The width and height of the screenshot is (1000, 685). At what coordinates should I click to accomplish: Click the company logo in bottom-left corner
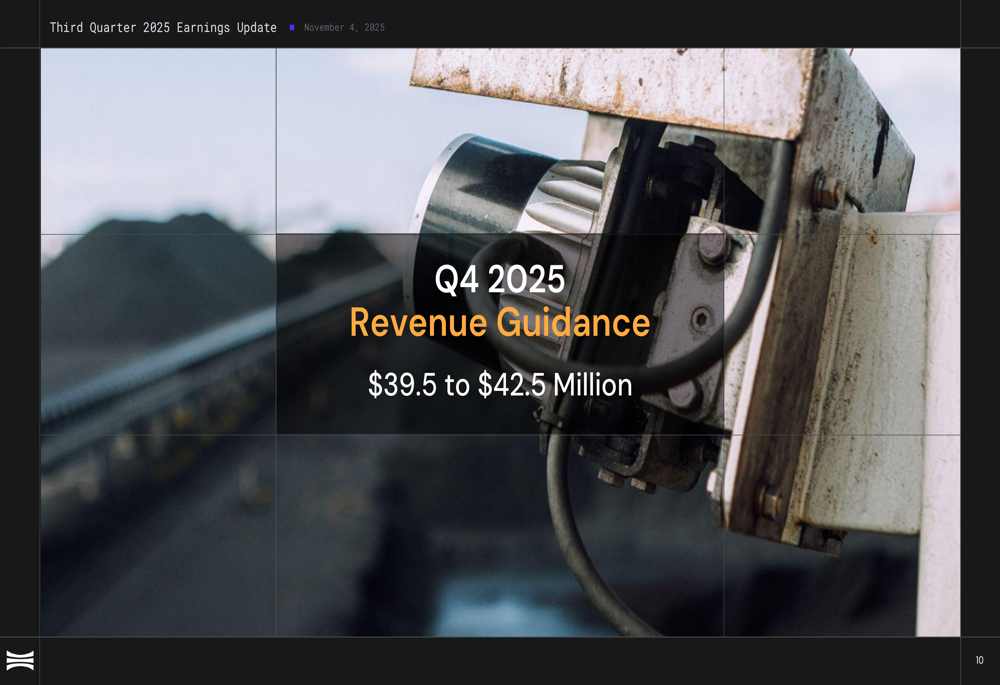(20, 660)
